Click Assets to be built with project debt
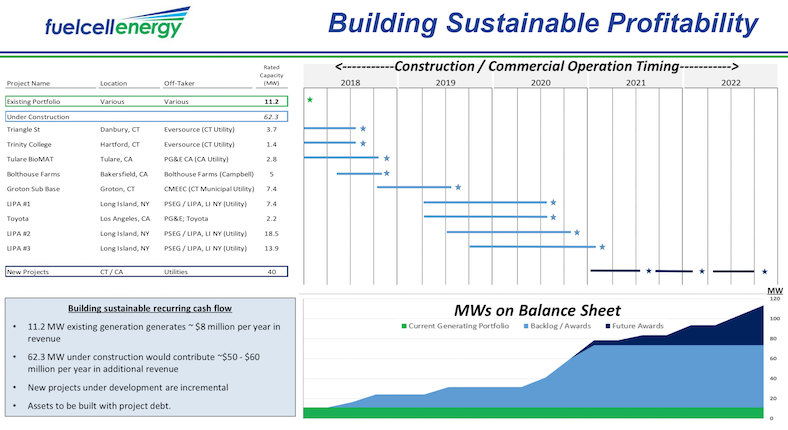 pyautogui.click(x=99, y=406)
